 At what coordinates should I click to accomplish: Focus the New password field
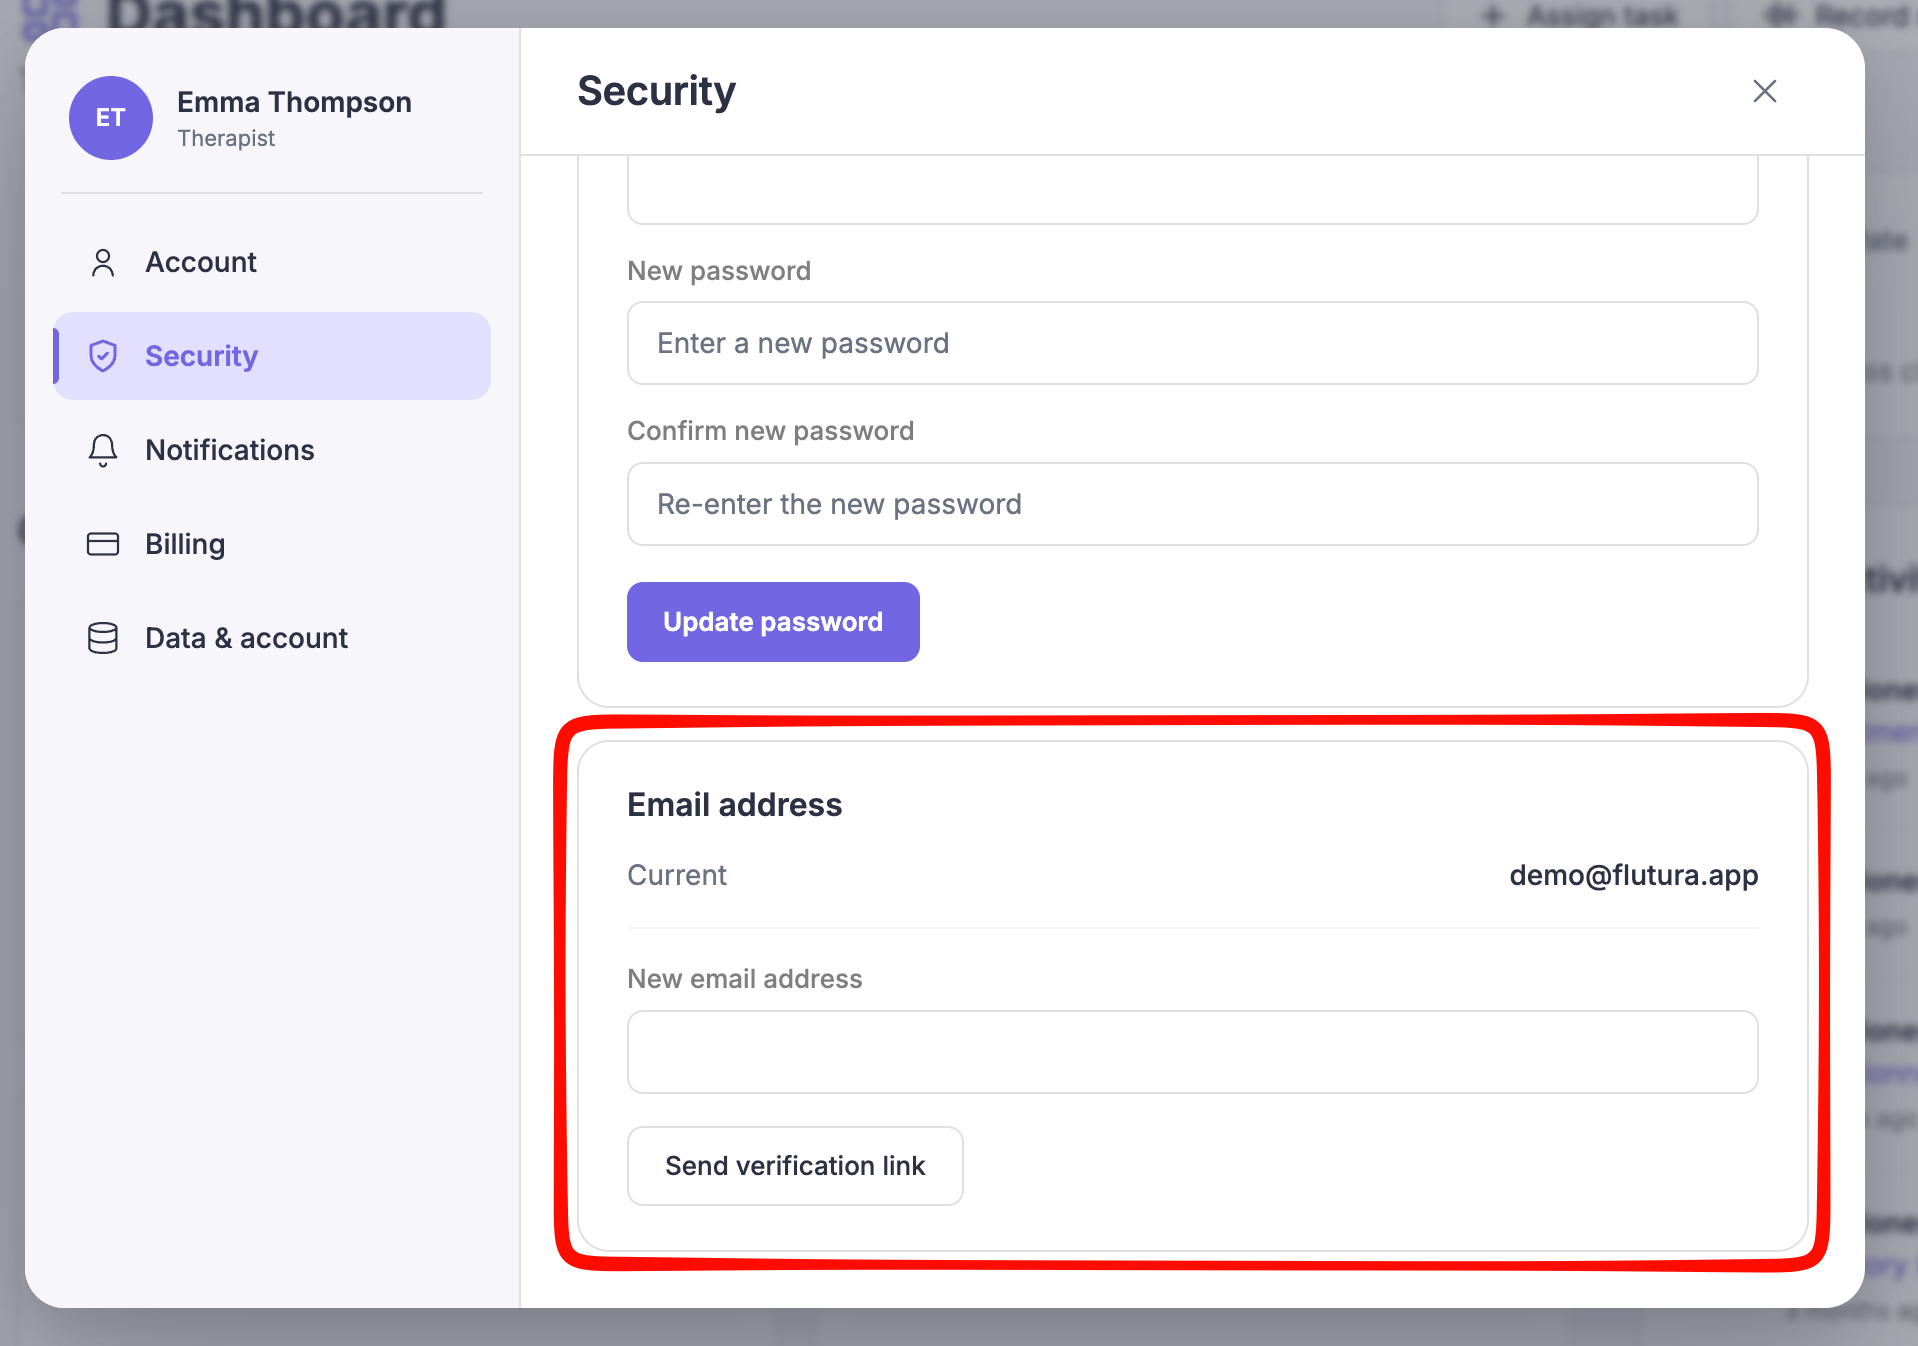coord(1192,343)
